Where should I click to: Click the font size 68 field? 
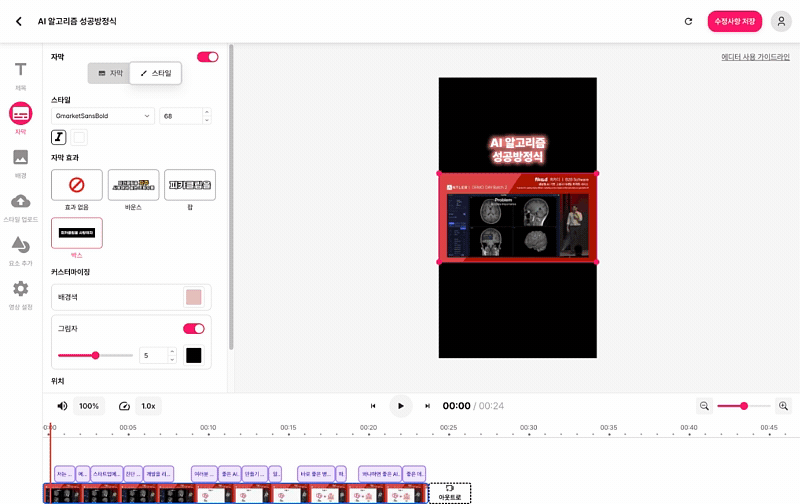point(181,116)
